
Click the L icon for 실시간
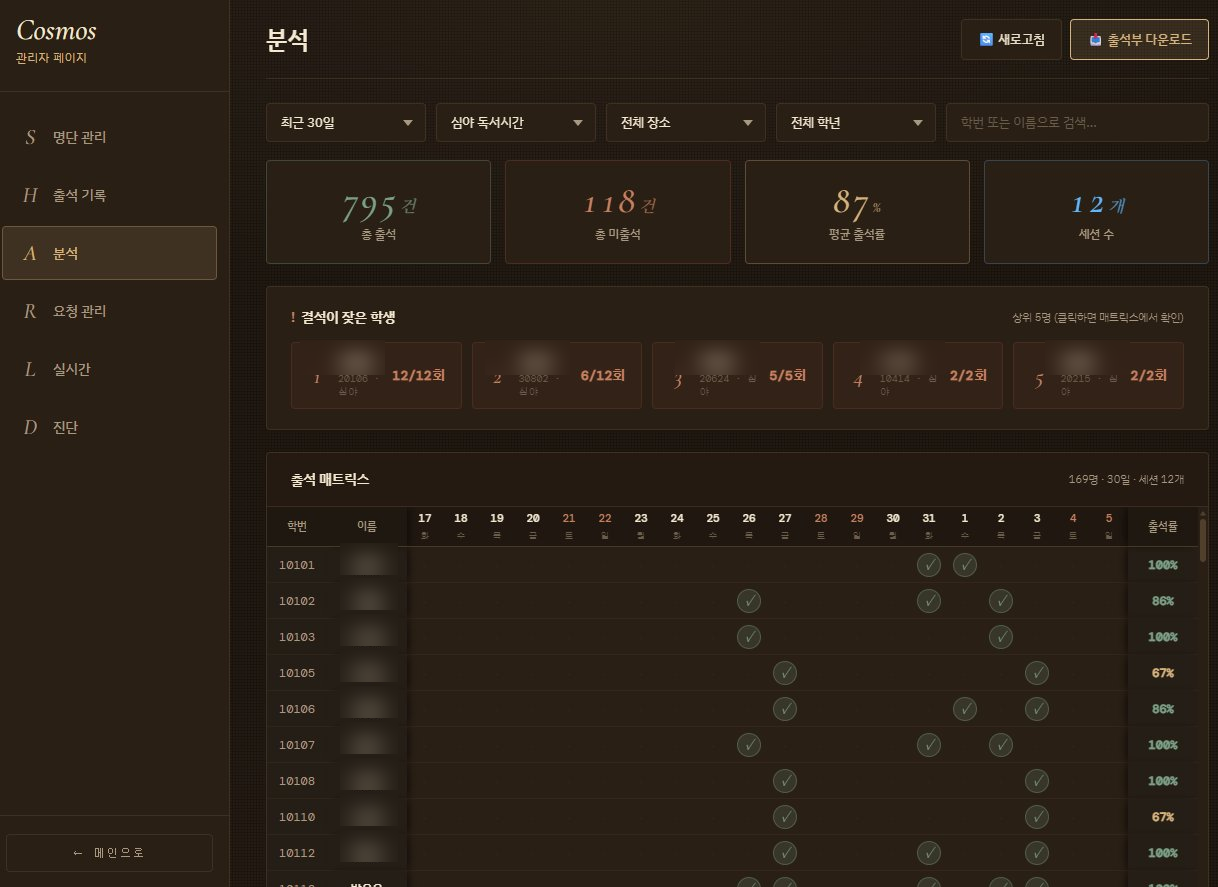[31, 369]
